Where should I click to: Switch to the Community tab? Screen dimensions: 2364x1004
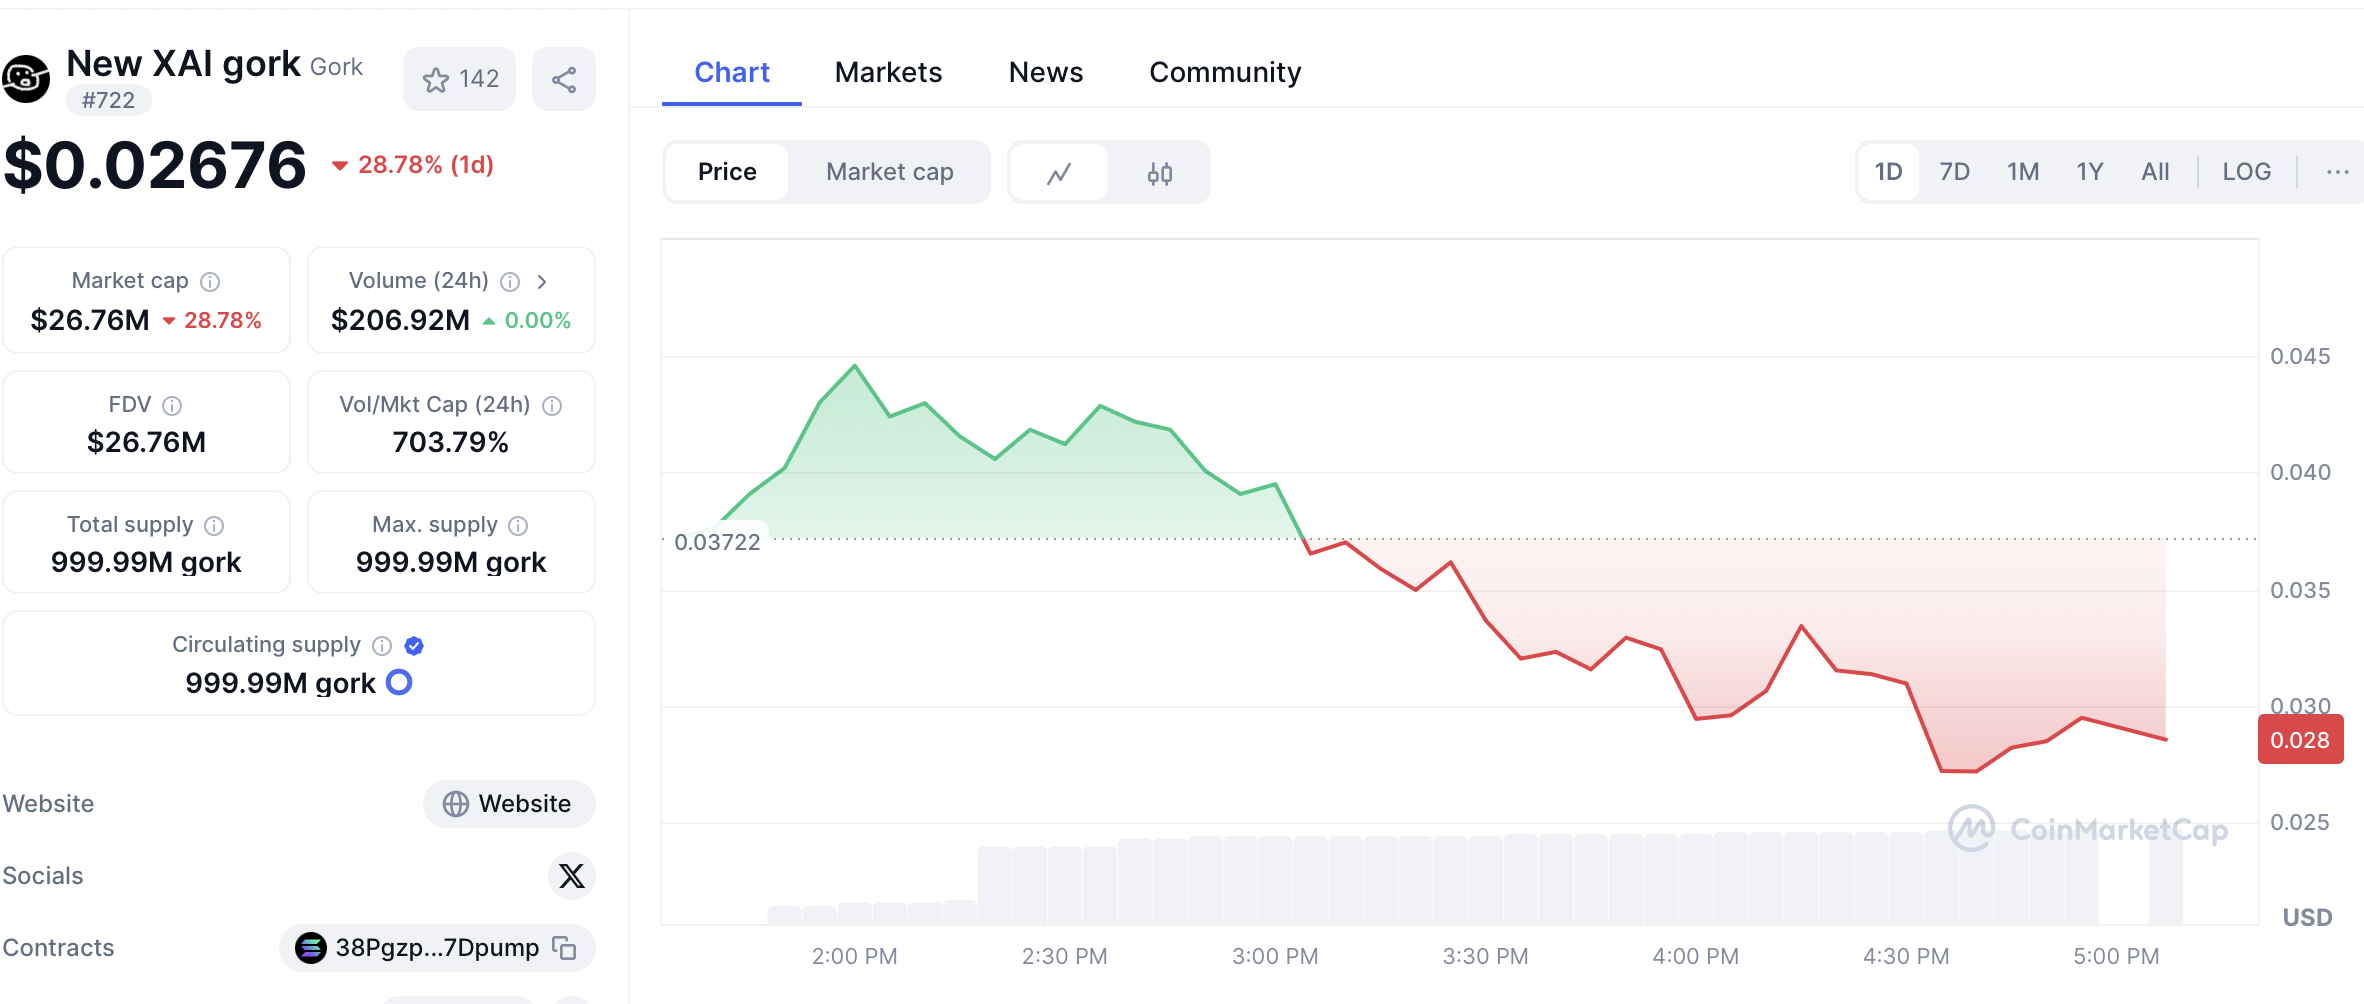1225,72
